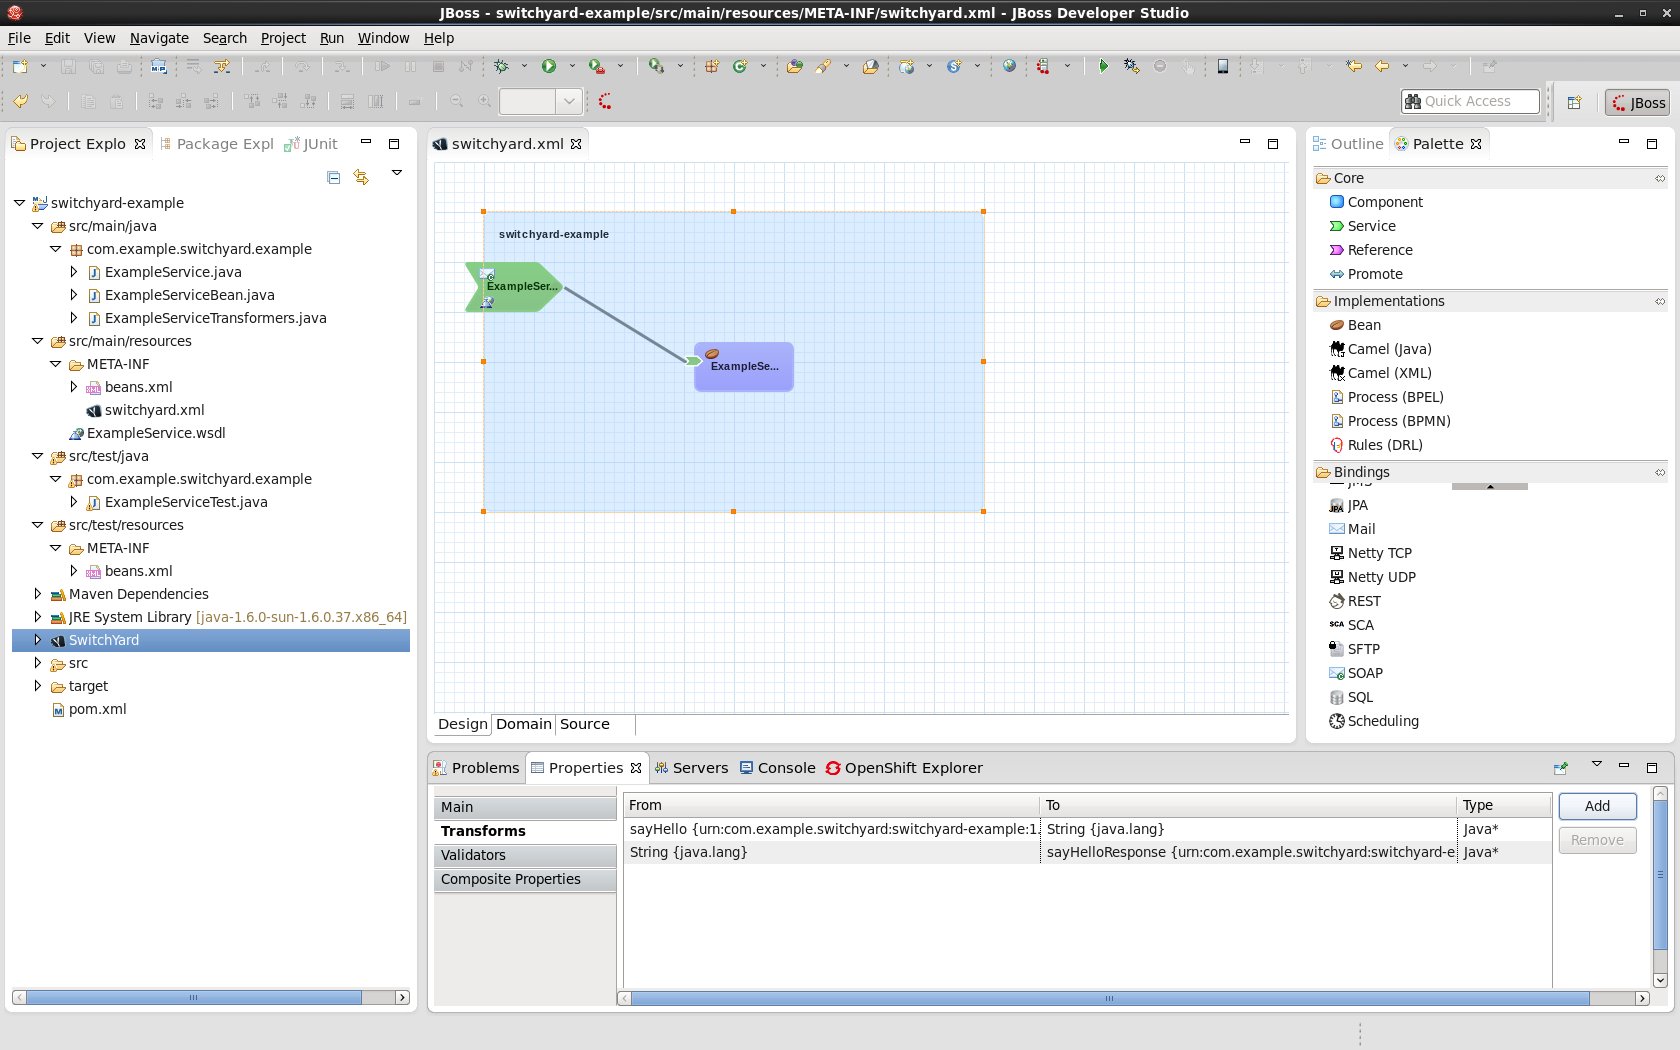Viewport: 1680px width, 1050px height.
Task: Select the Promote tool in Palette
Action: coord(1365,274)
